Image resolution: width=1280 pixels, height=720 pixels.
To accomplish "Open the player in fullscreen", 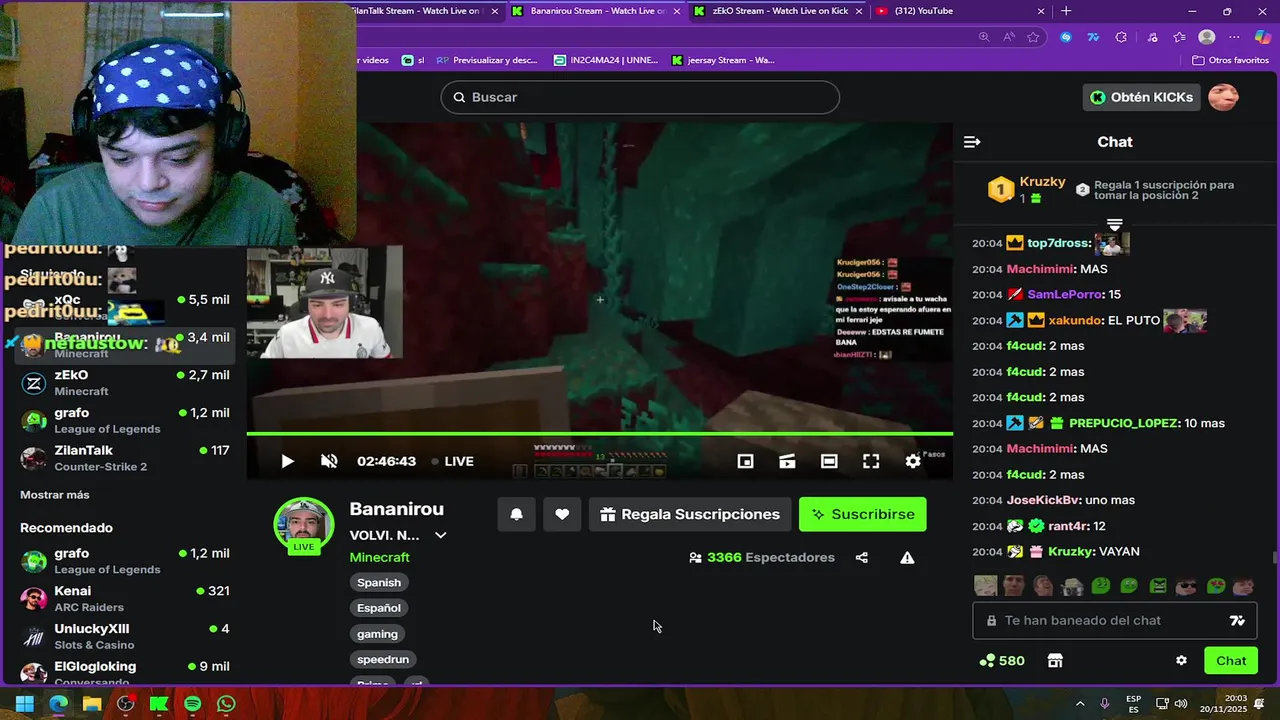I will 871,461.
